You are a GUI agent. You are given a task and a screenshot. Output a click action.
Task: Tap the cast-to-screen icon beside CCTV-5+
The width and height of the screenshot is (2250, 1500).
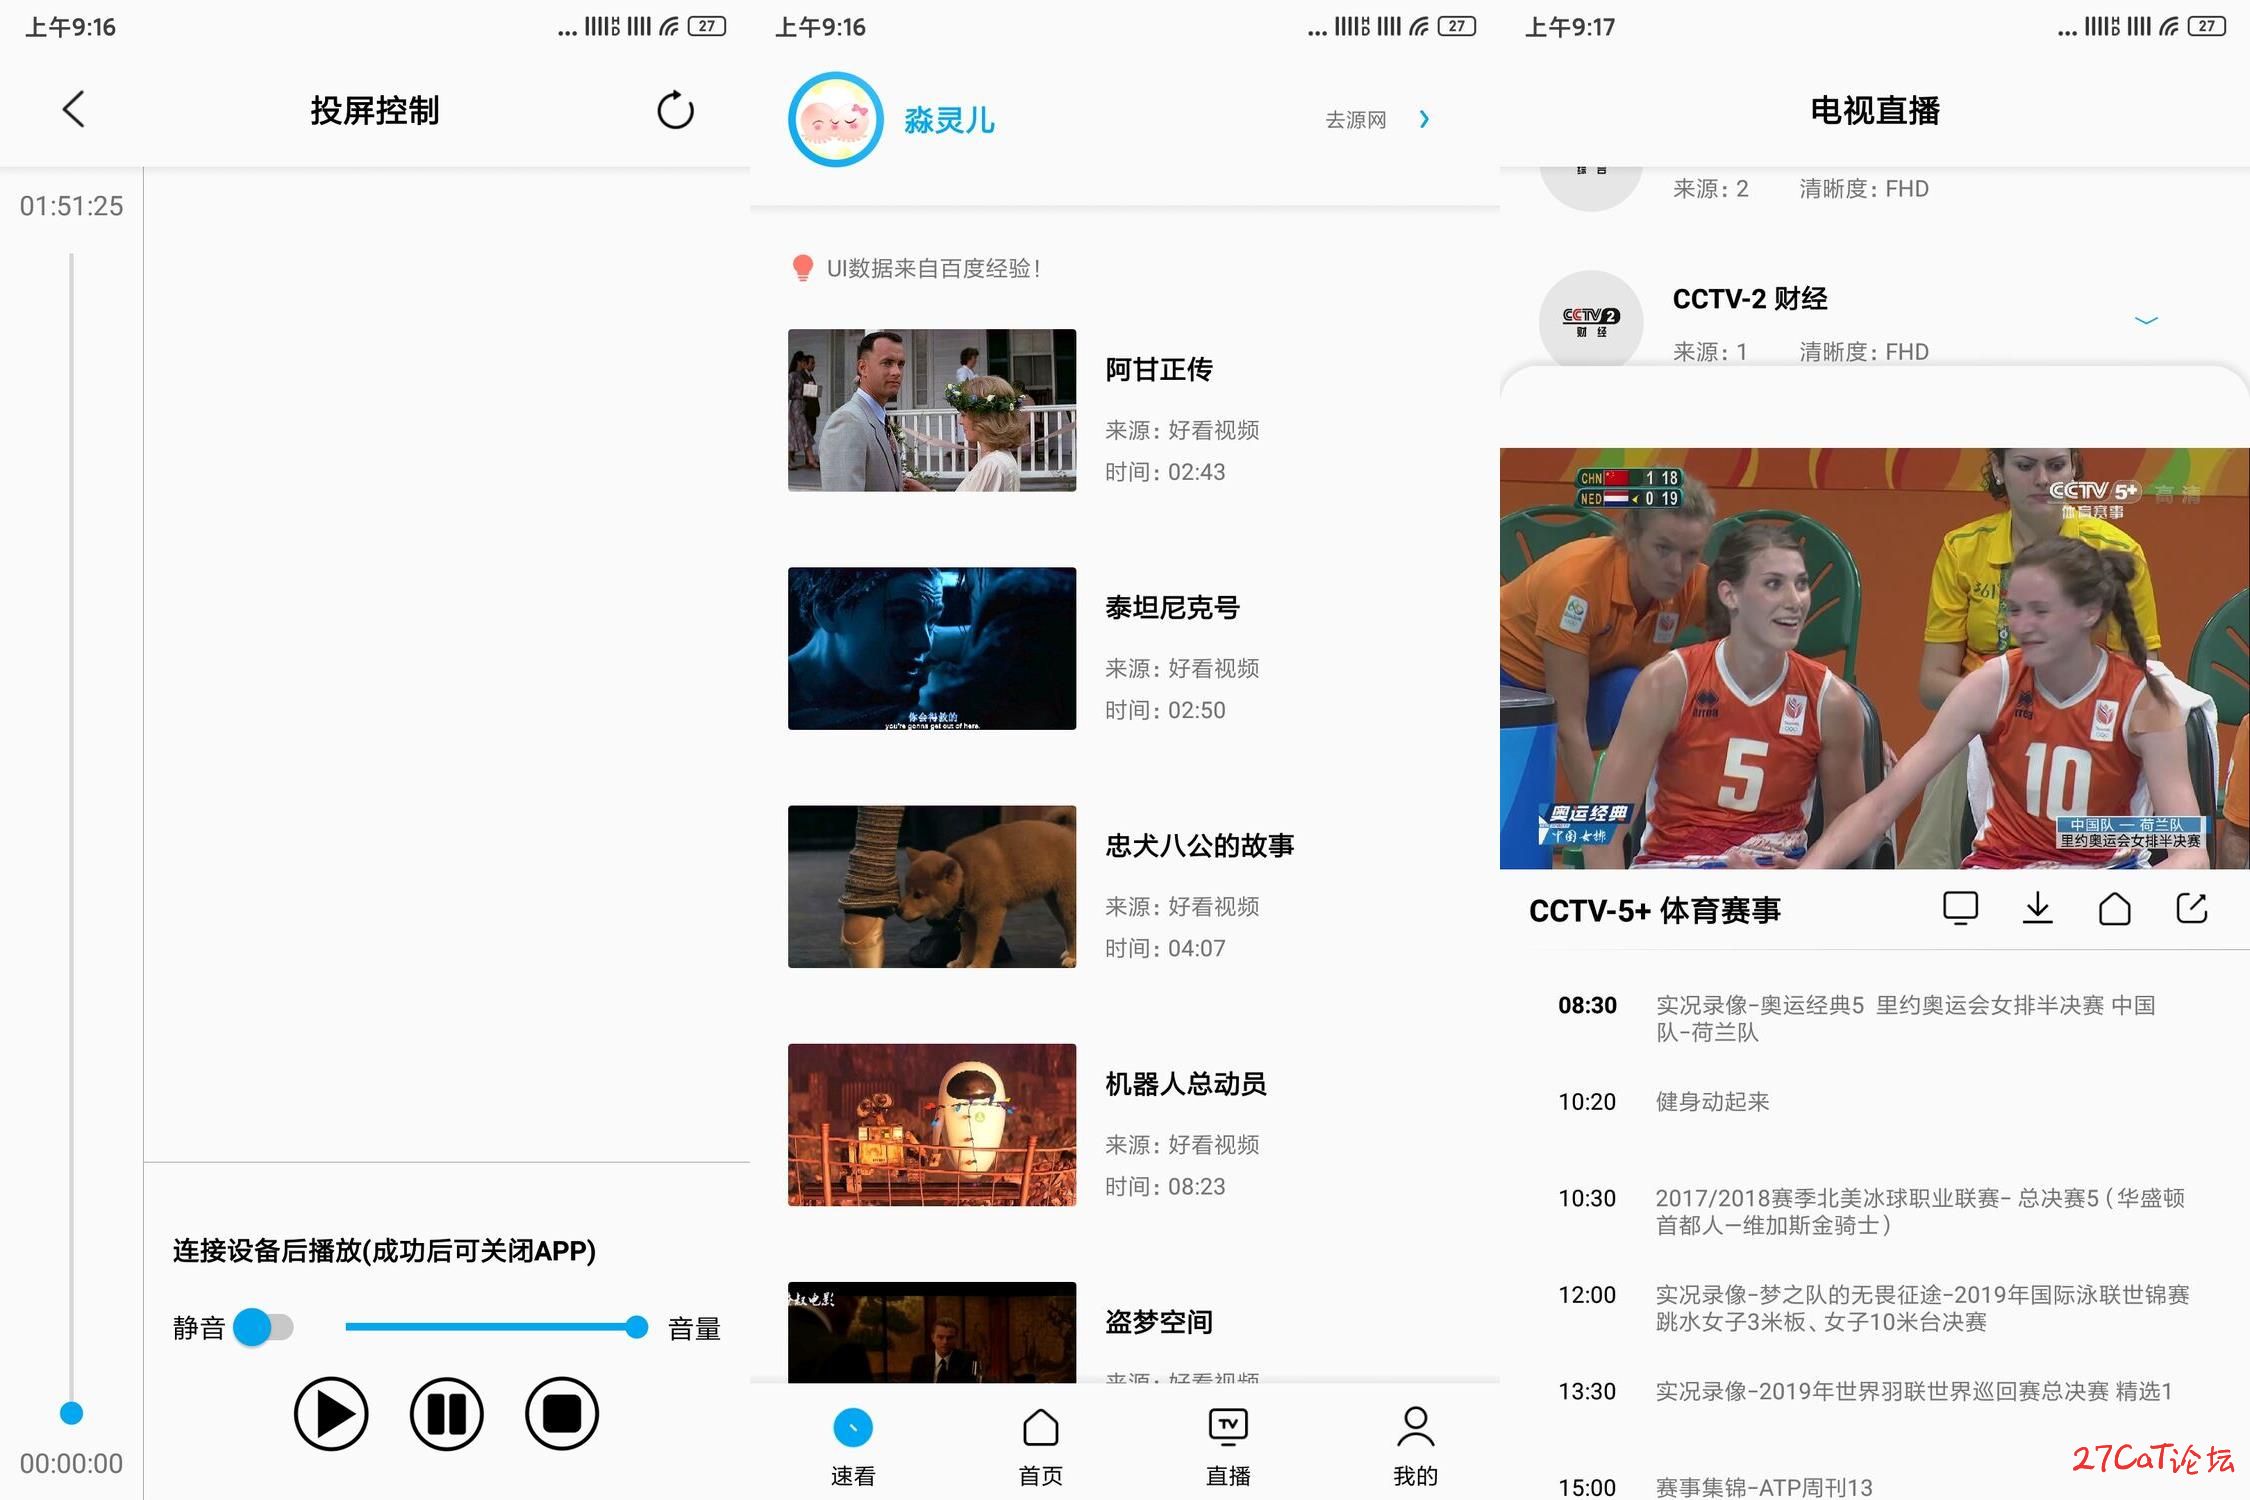coord(1960,908)
